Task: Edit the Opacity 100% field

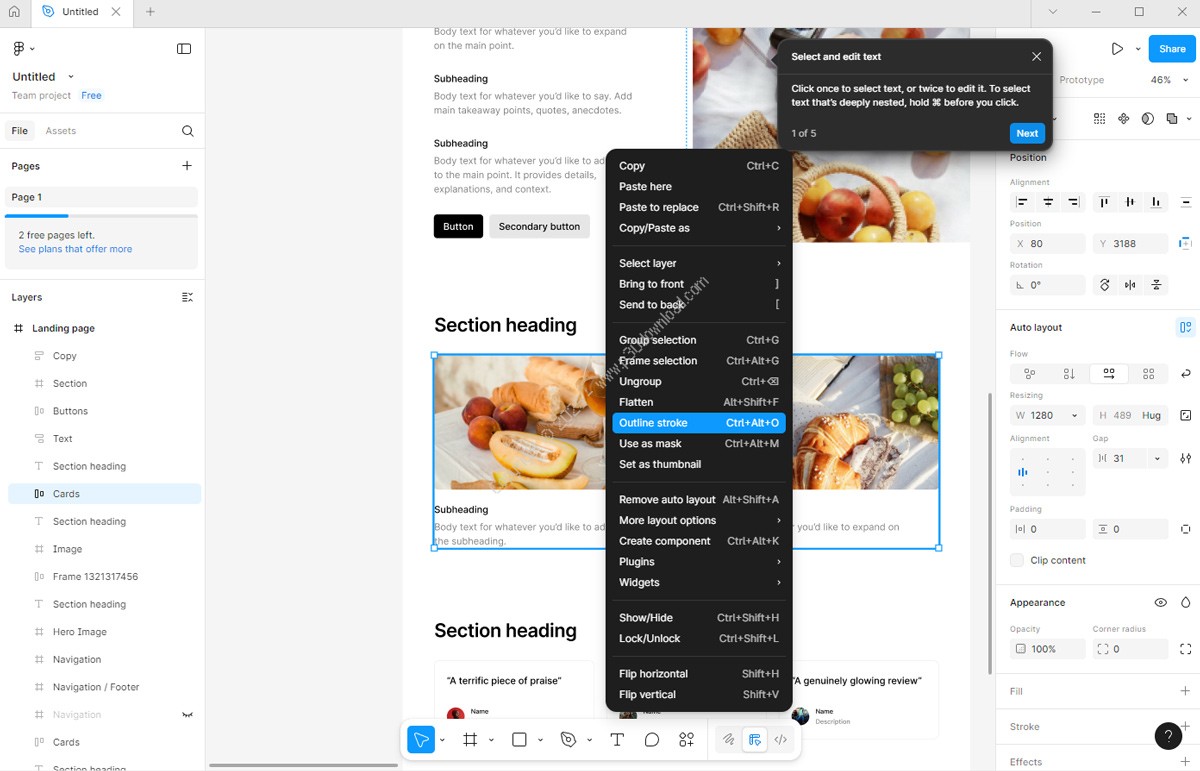Action: 1047,649
